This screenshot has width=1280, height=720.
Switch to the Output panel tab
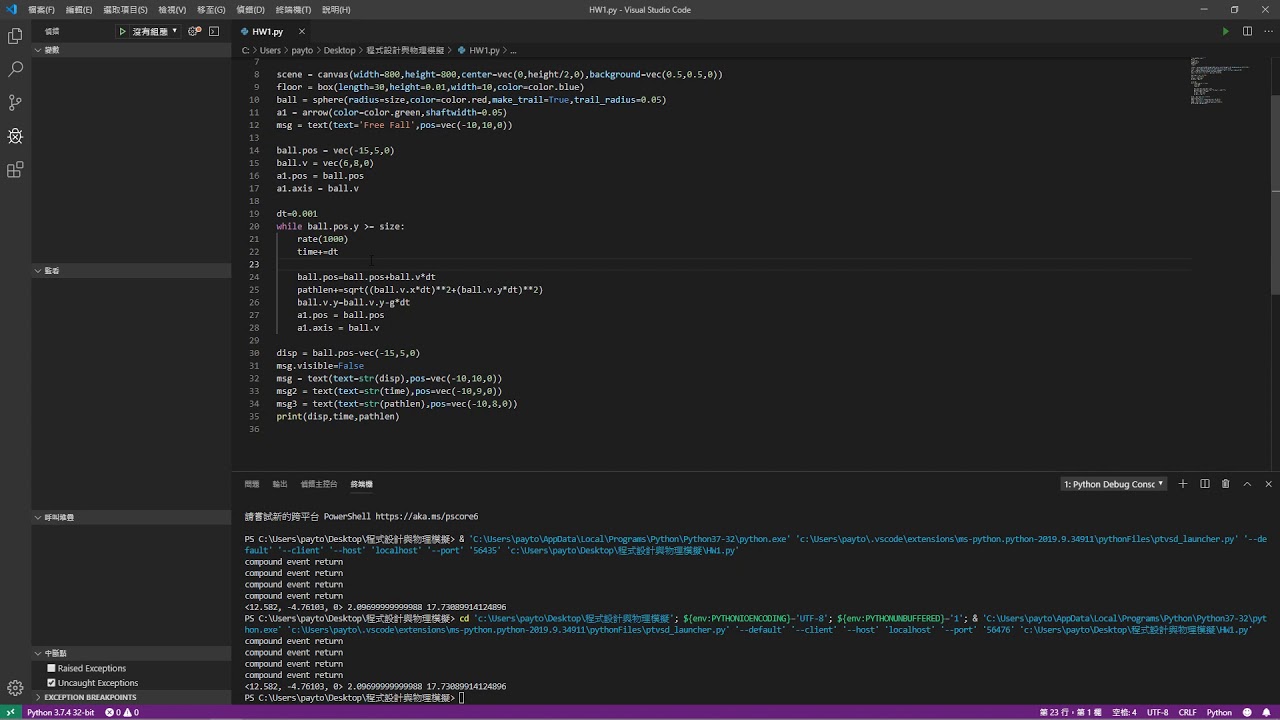click(280, 484)
